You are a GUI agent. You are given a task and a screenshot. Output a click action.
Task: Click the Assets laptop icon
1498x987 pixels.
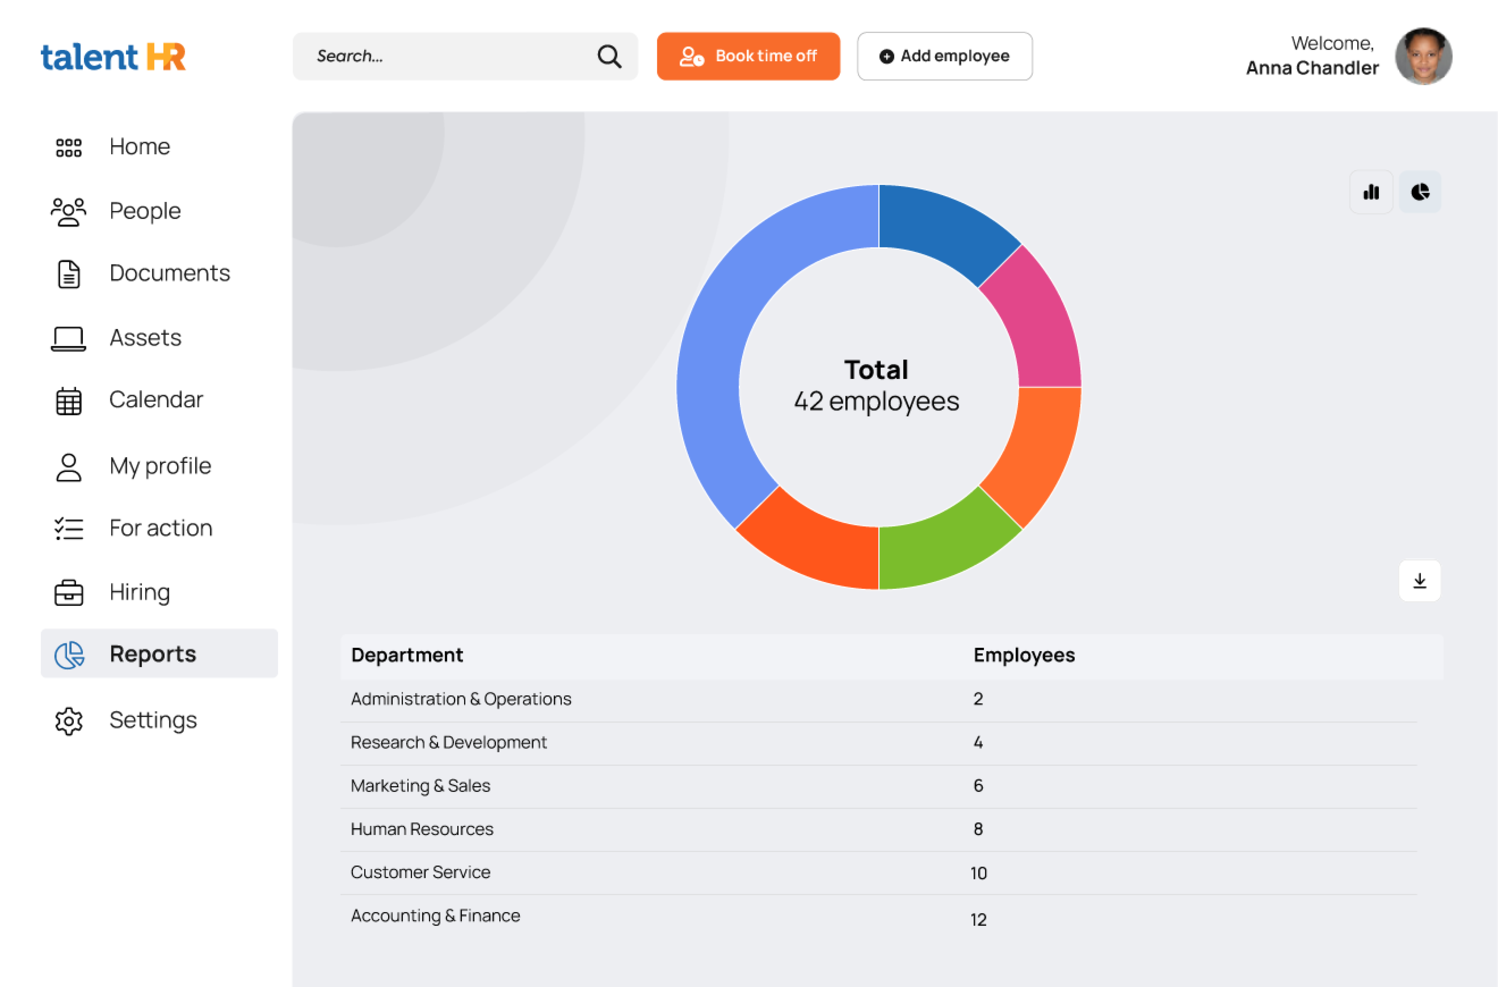coord(69,339)
